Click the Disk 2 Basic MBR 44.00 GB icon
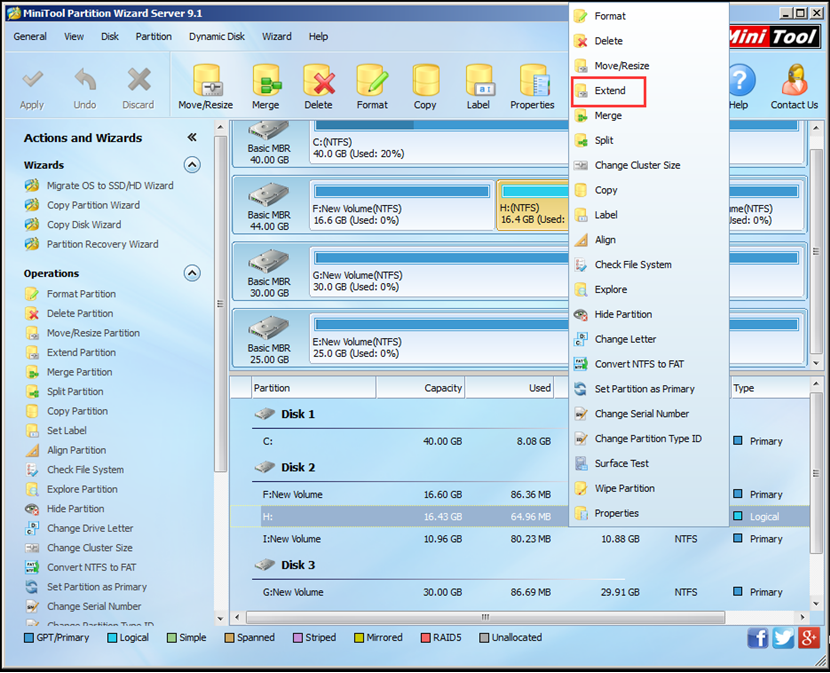The height and width of the screenshot is (673, 830). [x=269, y=194]
